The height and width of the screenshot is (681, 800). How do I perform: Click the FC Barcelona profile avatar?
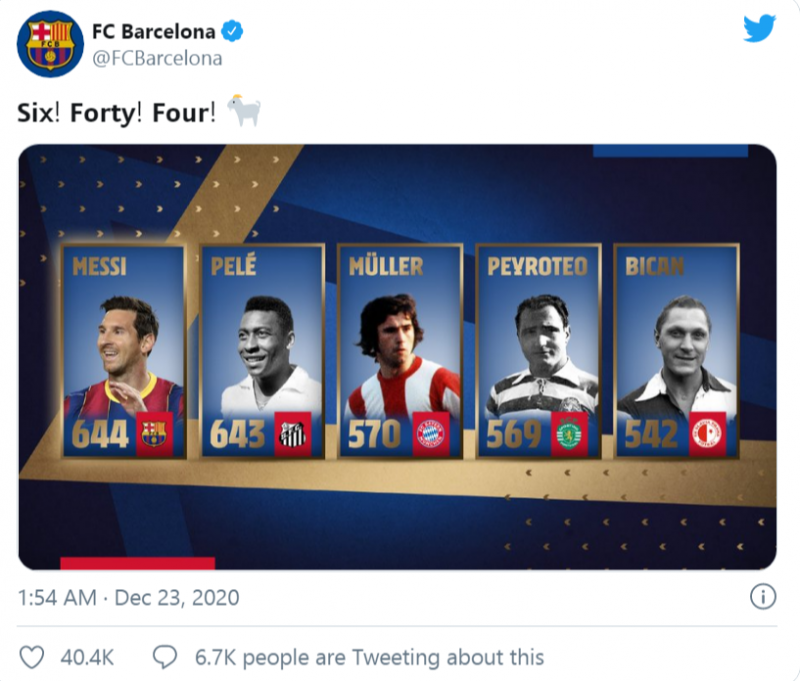(50, 44)
